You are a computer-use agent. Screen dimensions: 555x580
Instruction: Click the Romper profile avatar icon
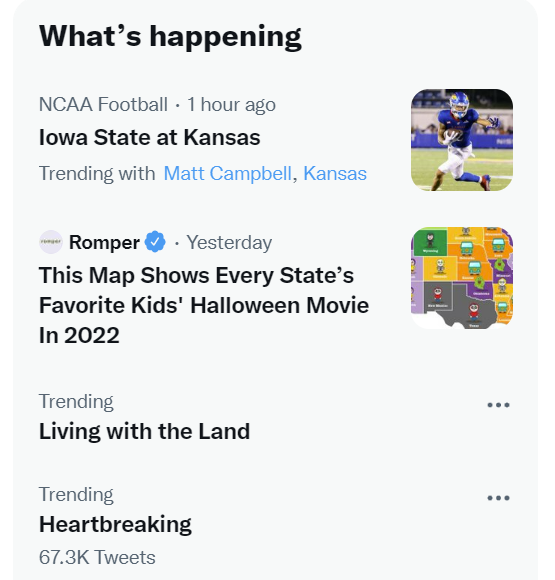tap(51, 242)
